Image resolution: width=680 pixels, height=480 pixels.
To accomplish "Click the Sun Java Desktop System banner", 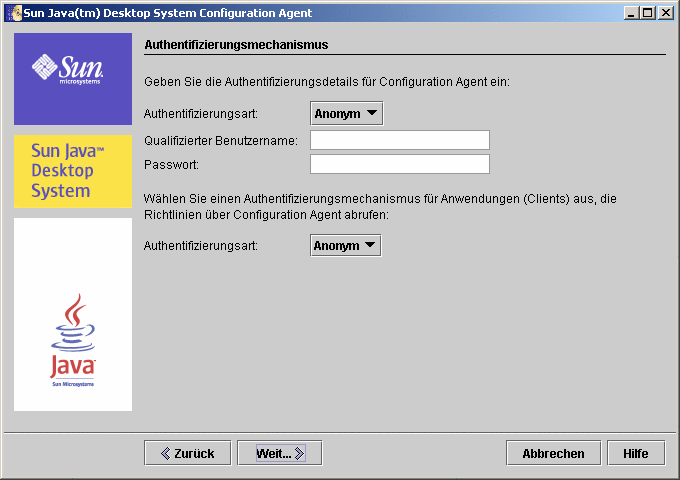I will tap(73, 171).
